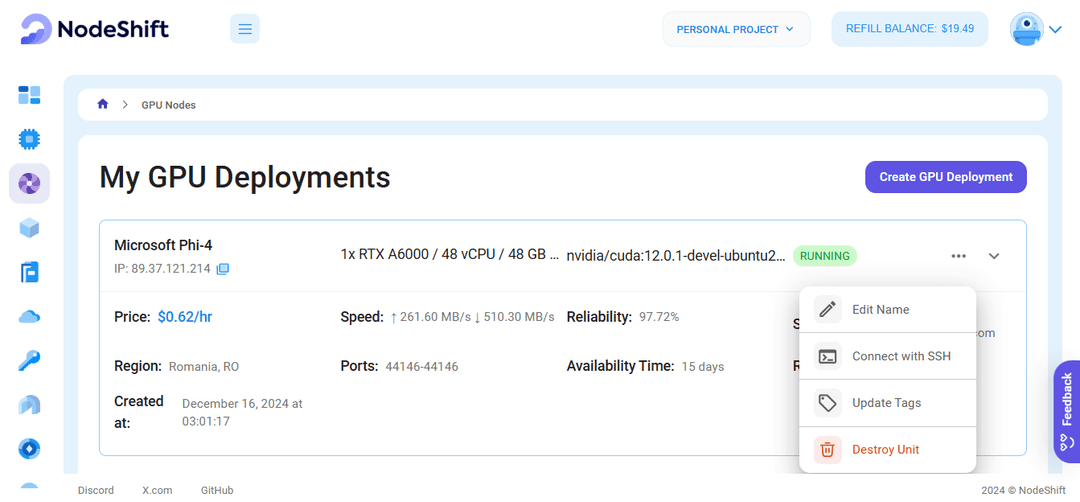Click the NodeShift logo
This screenshot has width=1080, height=502.
click(x=94, y=29)
